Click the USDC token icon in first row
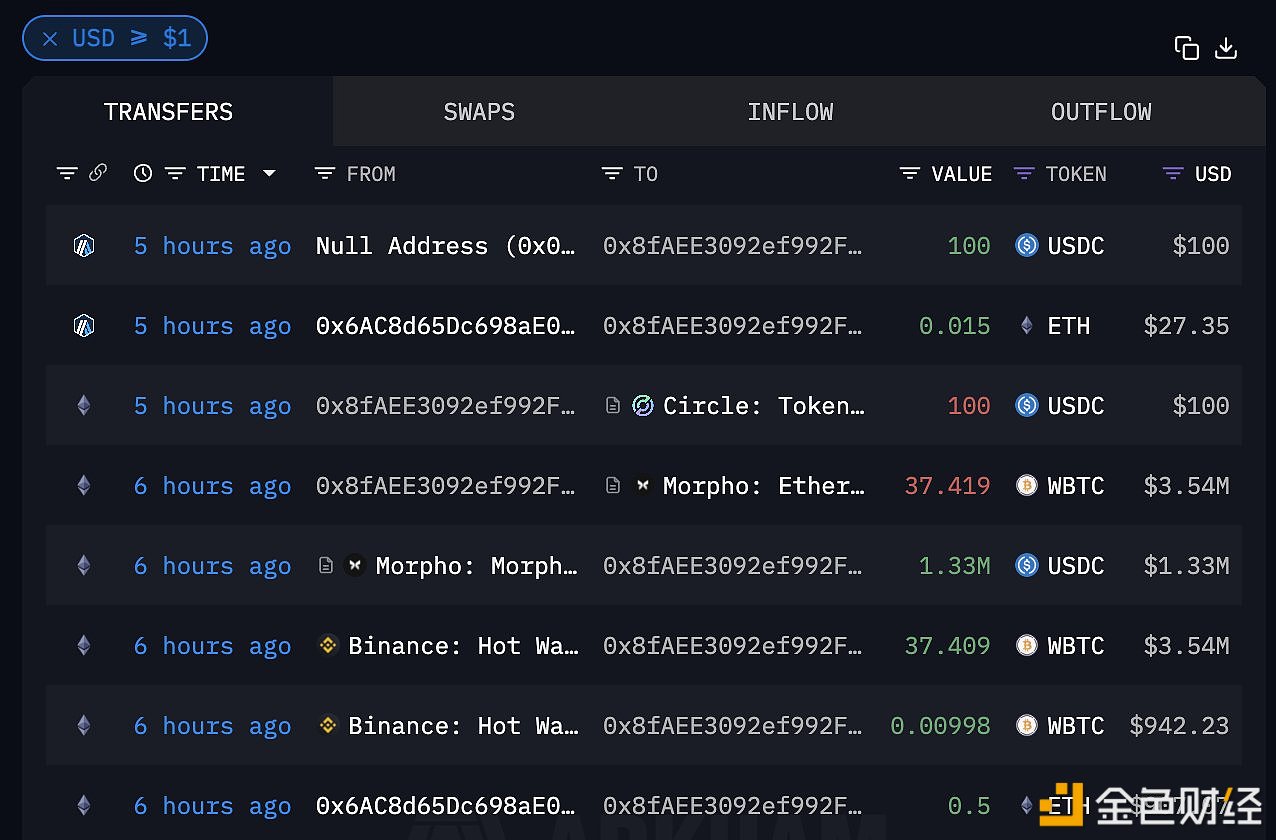 [x=1027, y=245]
